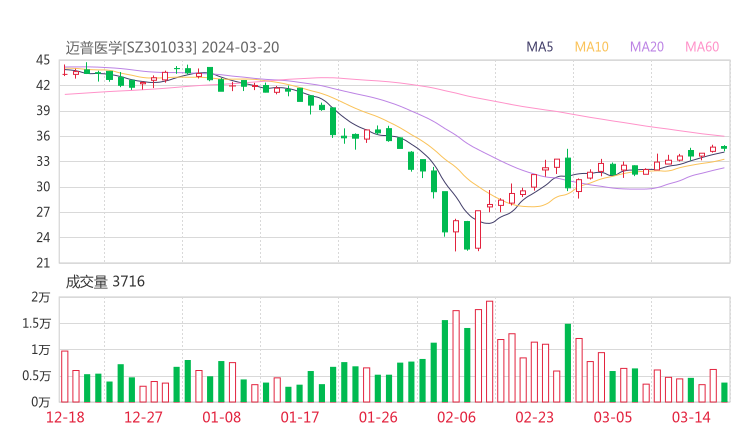Click the last green candlestick on the right
Viewport: 740px width, 440px height.
(724, 148)
